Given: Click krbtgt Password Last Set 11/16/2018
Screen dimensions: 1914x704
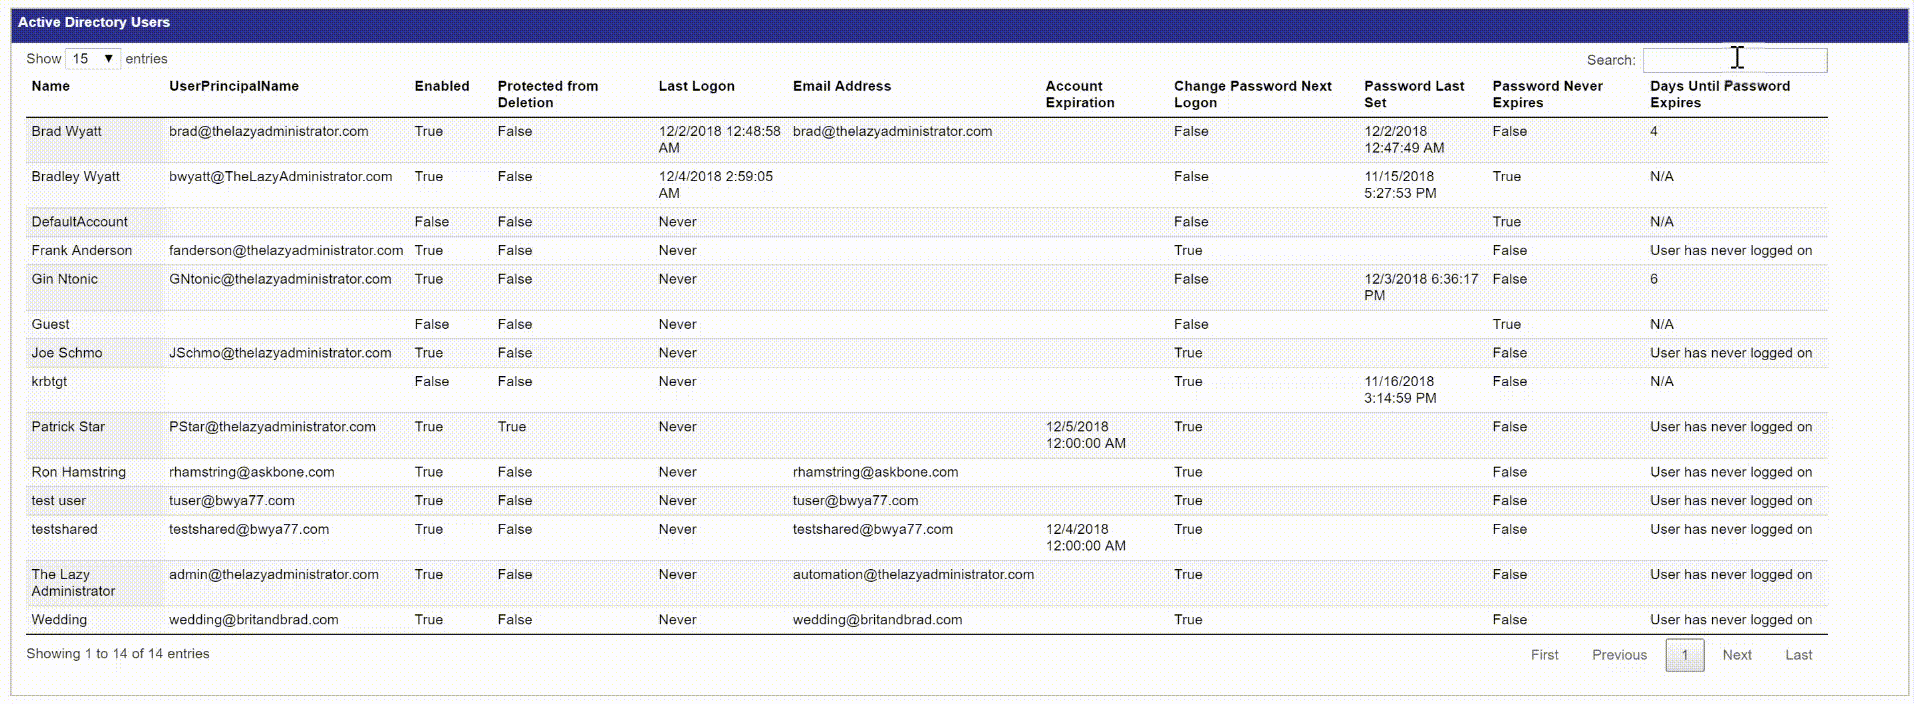Looking at the screenshot, I should click(x=1400, y=390).
